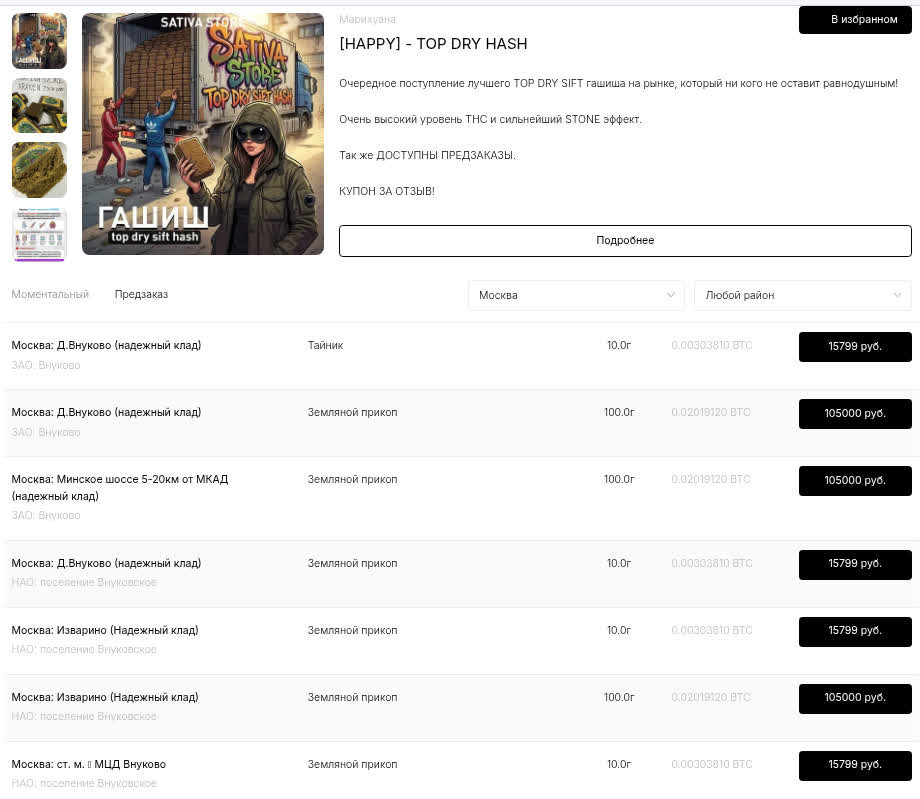Select the first product thumbnail image
Screen dimensions: 920x799
click(39, 41)
